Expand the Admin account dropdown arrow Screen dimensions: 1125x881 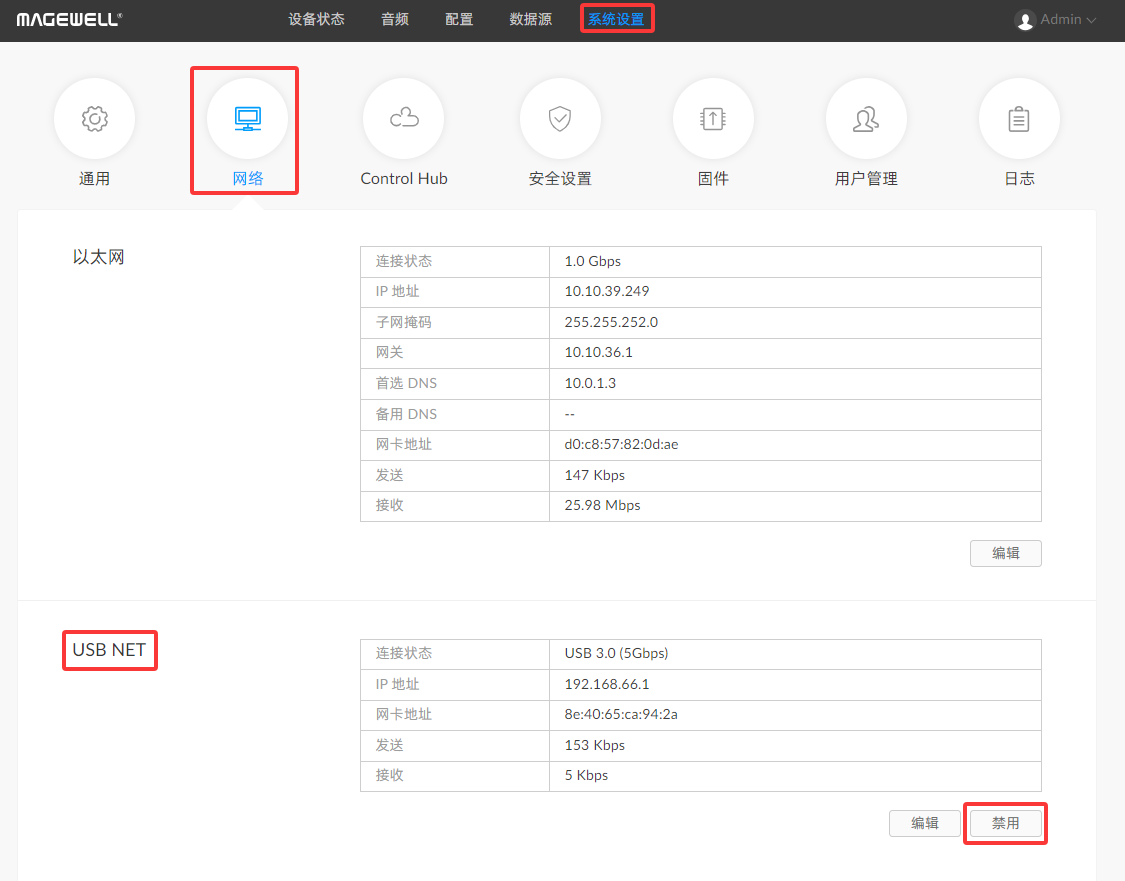[1091, 20]
